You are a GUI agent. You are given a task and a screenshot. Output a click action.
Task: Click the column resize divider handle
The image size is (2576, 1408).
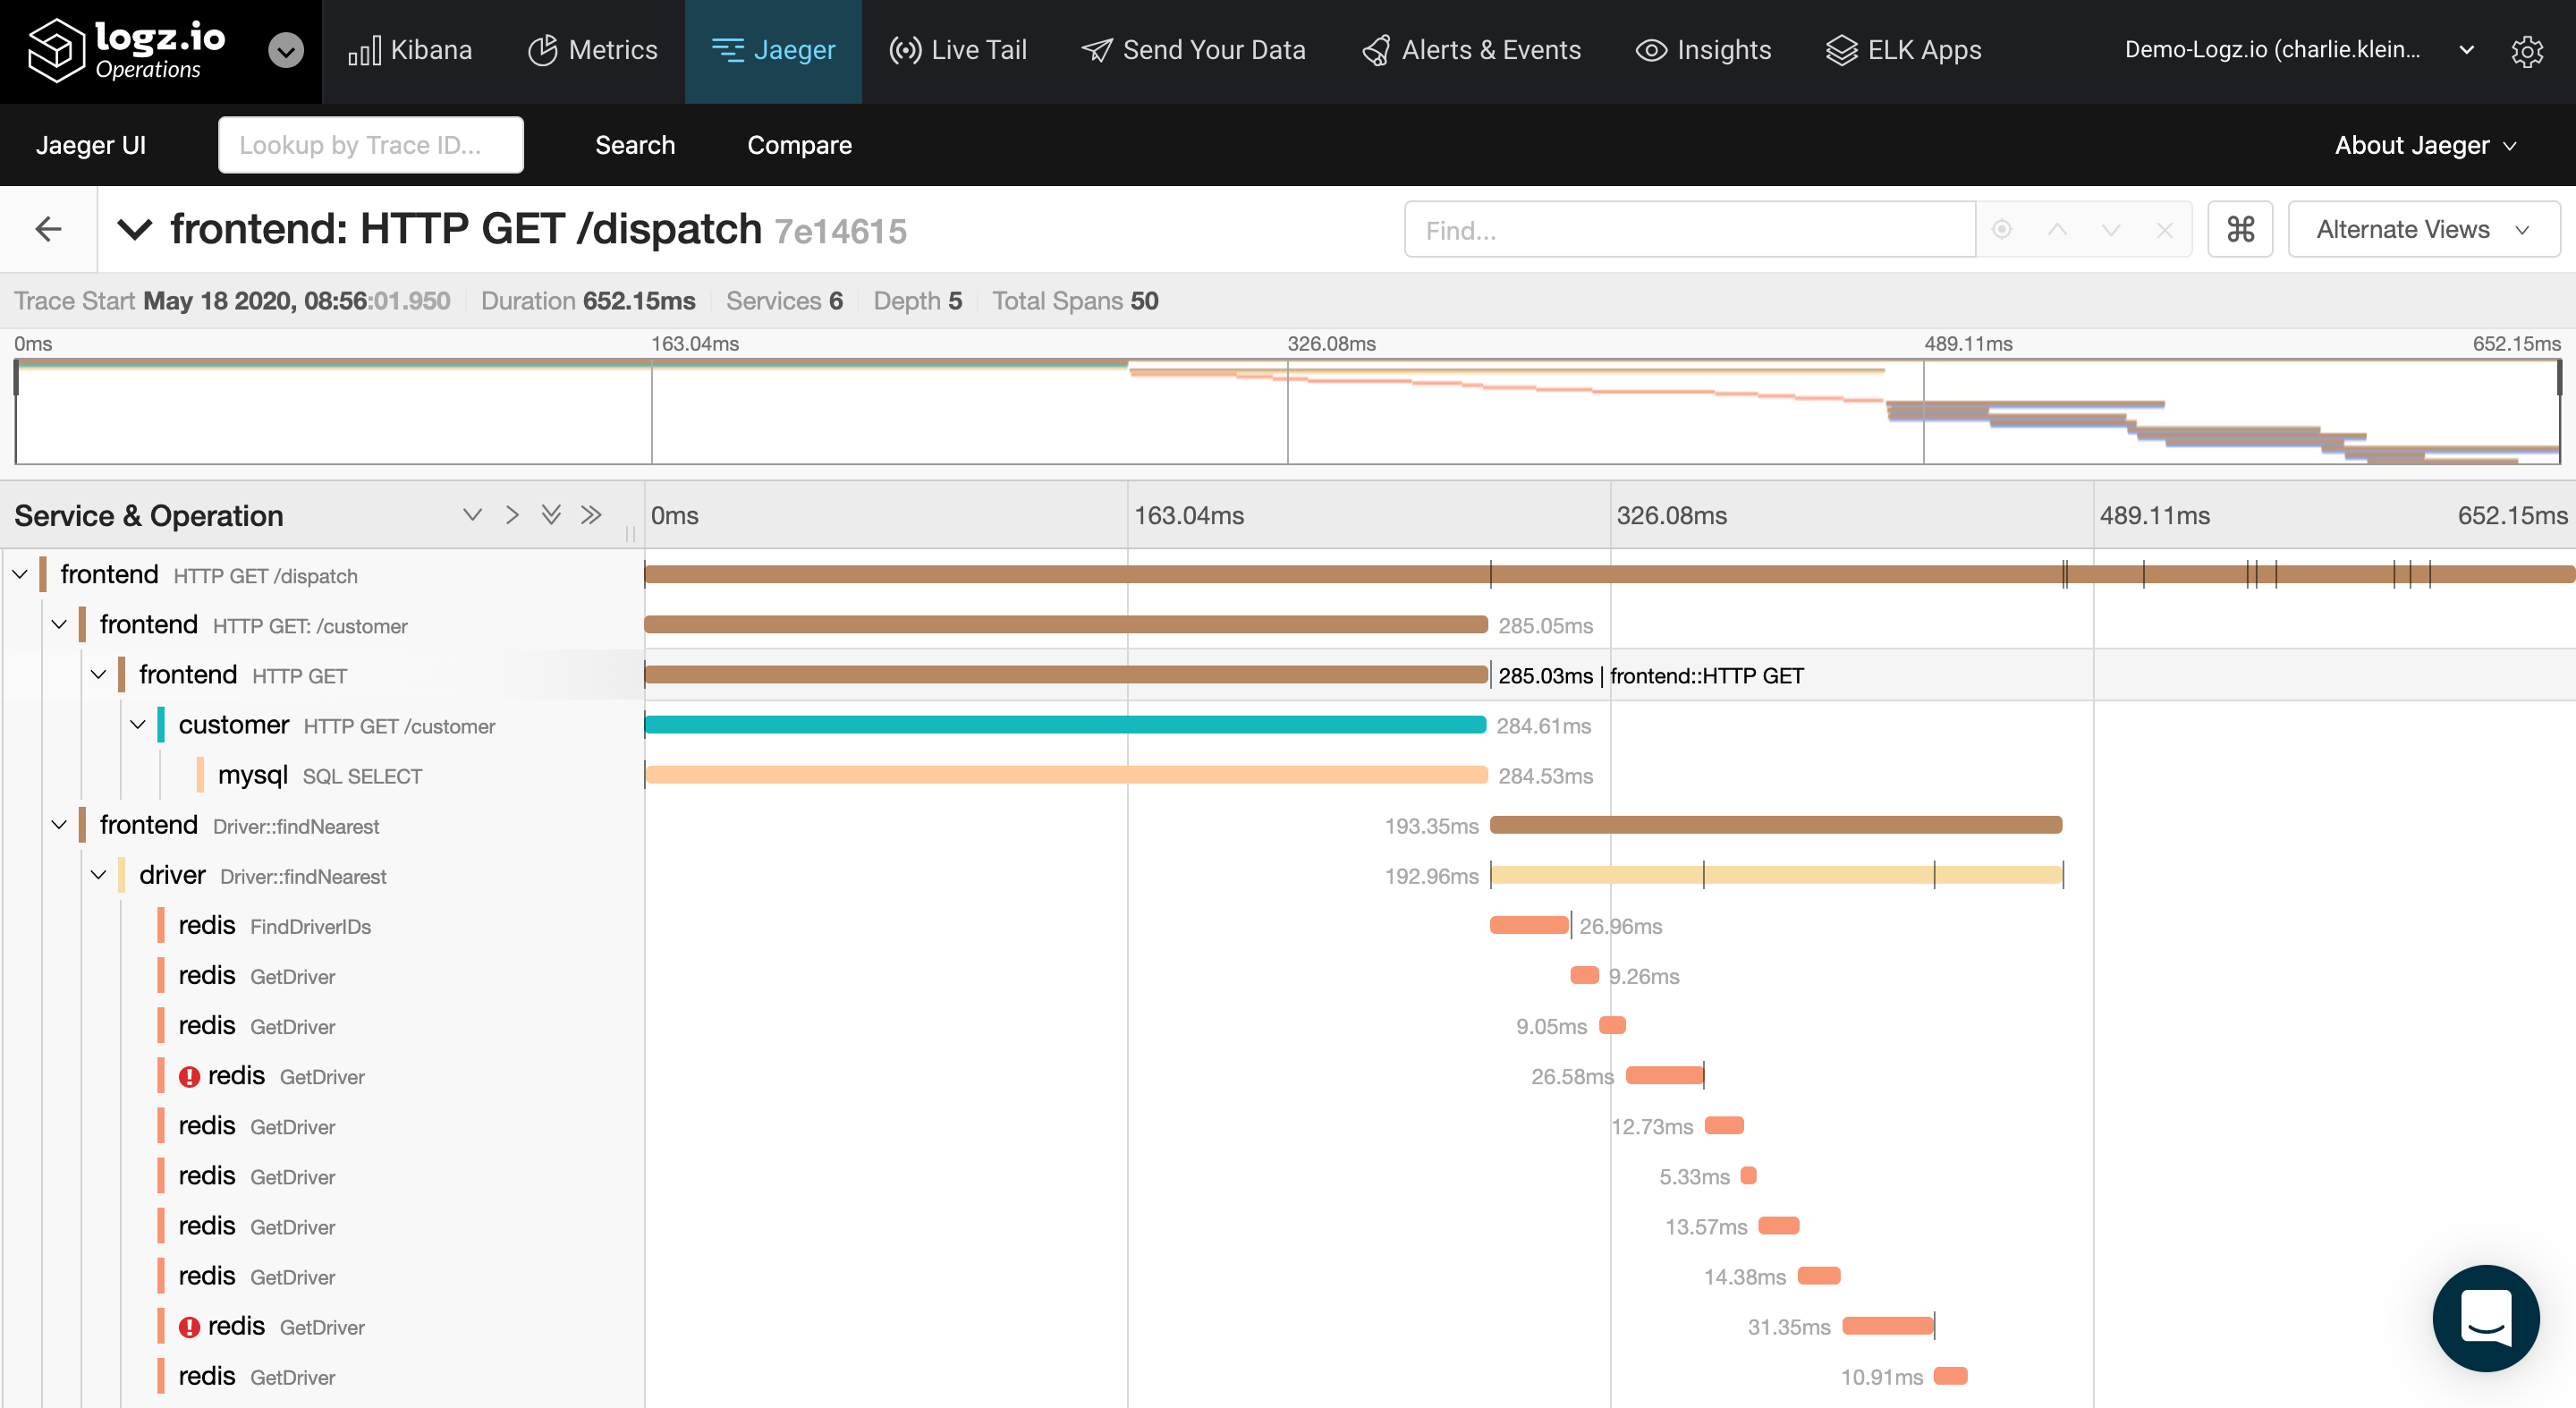point(630,533)
